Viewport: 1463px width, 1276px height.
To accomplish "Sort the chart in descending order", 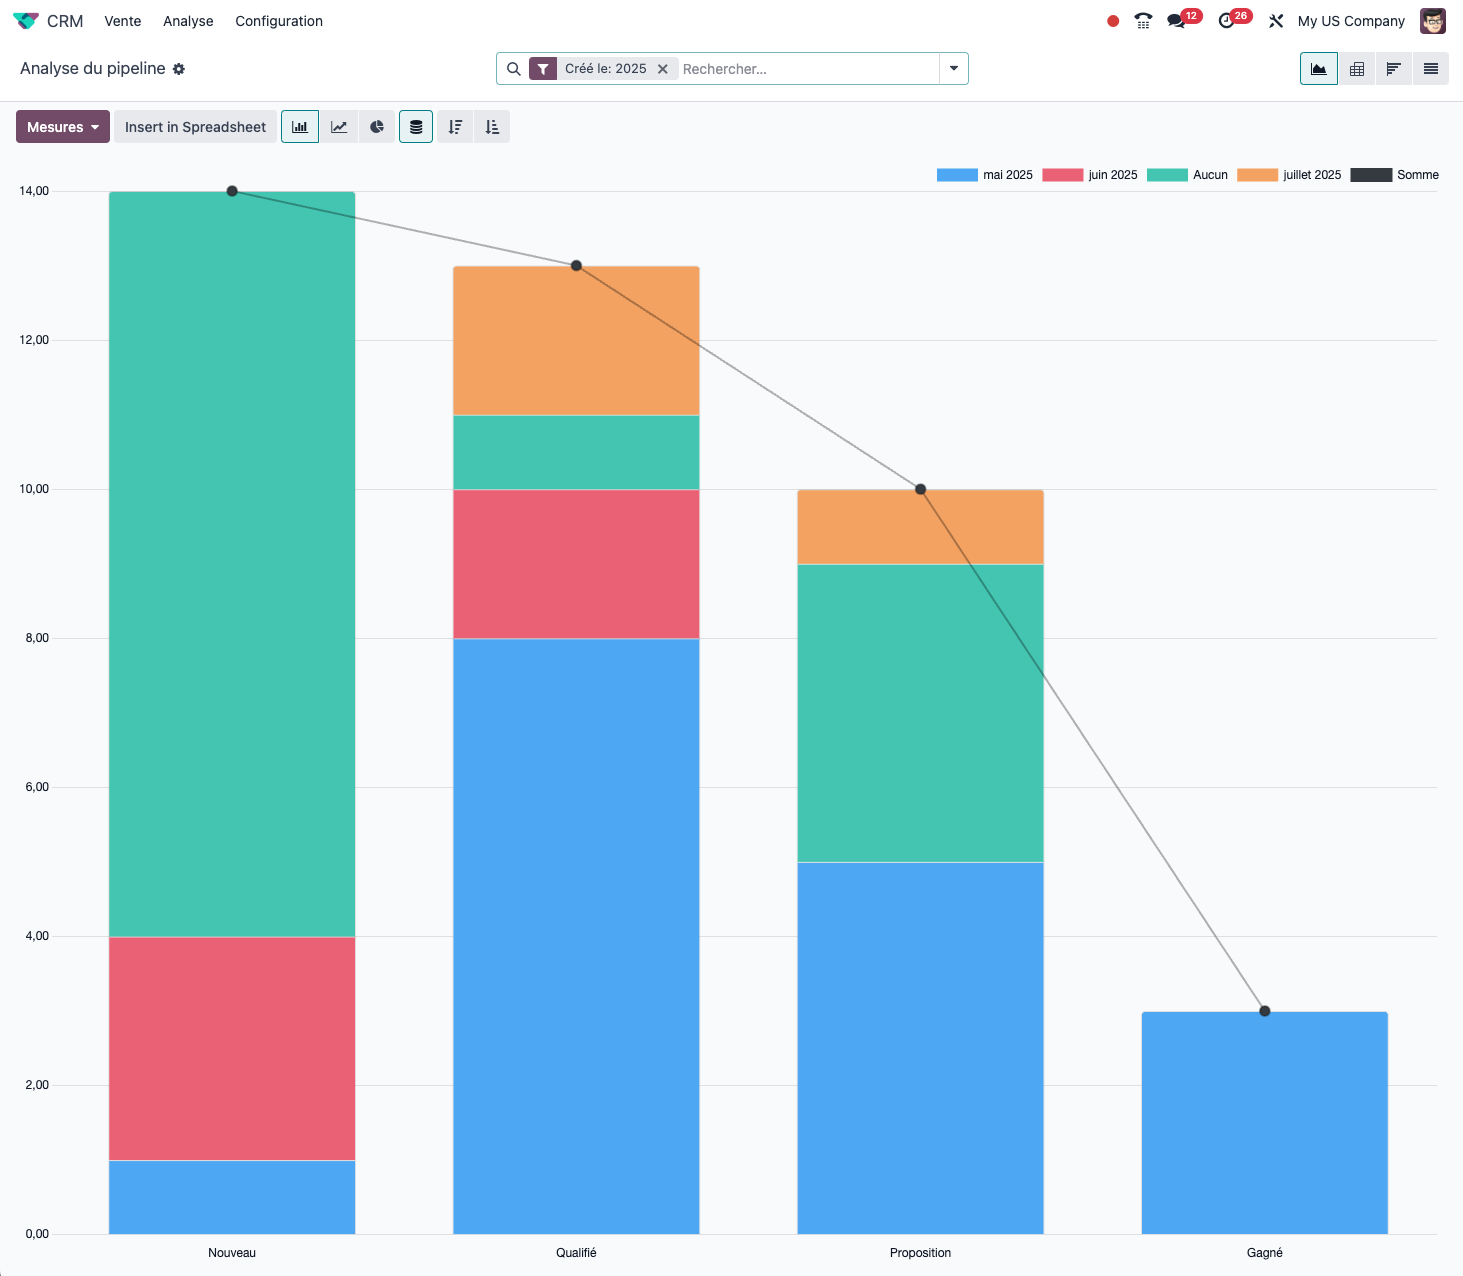I will (455, 127).
